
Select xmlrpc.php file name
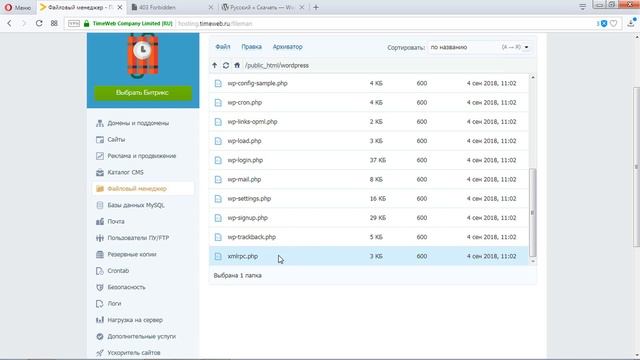tap(243, 256)
